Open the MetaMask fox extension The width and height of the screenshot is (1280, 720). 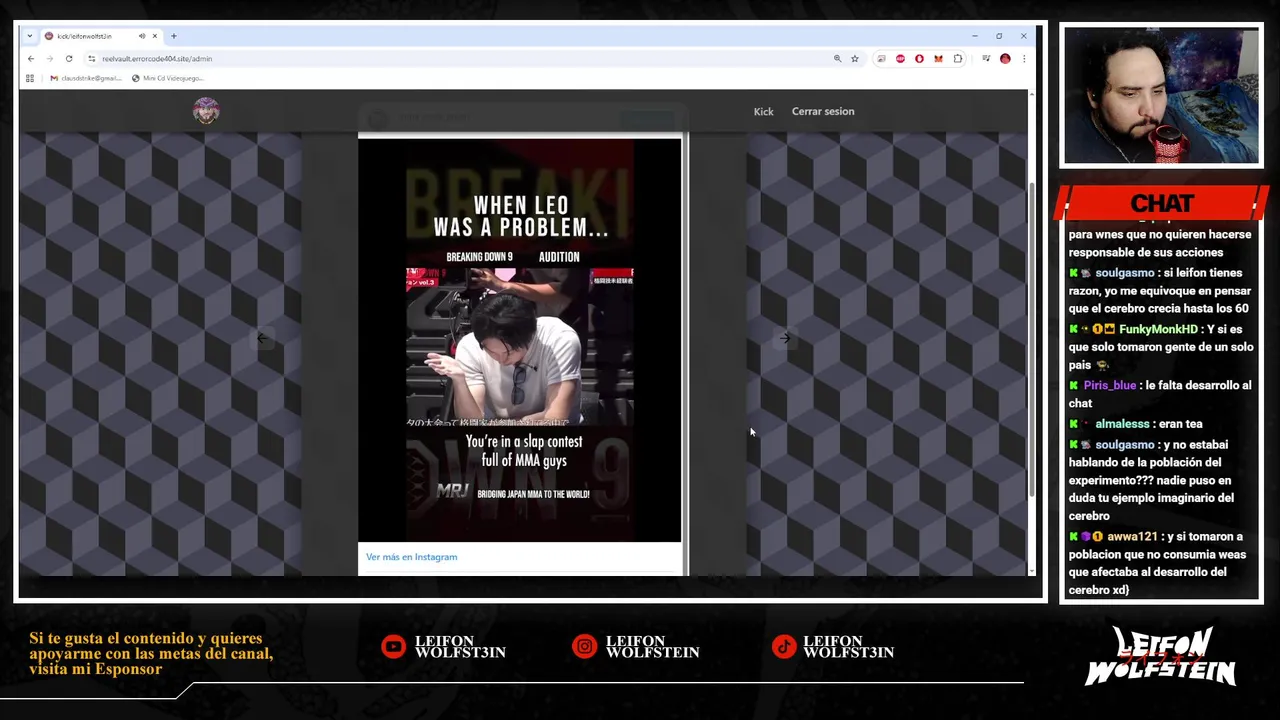(x=938, y=59)
